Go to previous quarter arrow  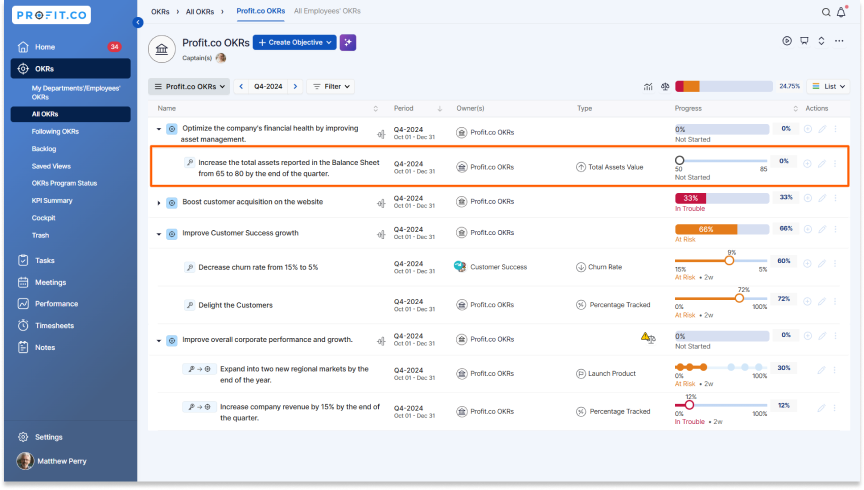point(241,87)
